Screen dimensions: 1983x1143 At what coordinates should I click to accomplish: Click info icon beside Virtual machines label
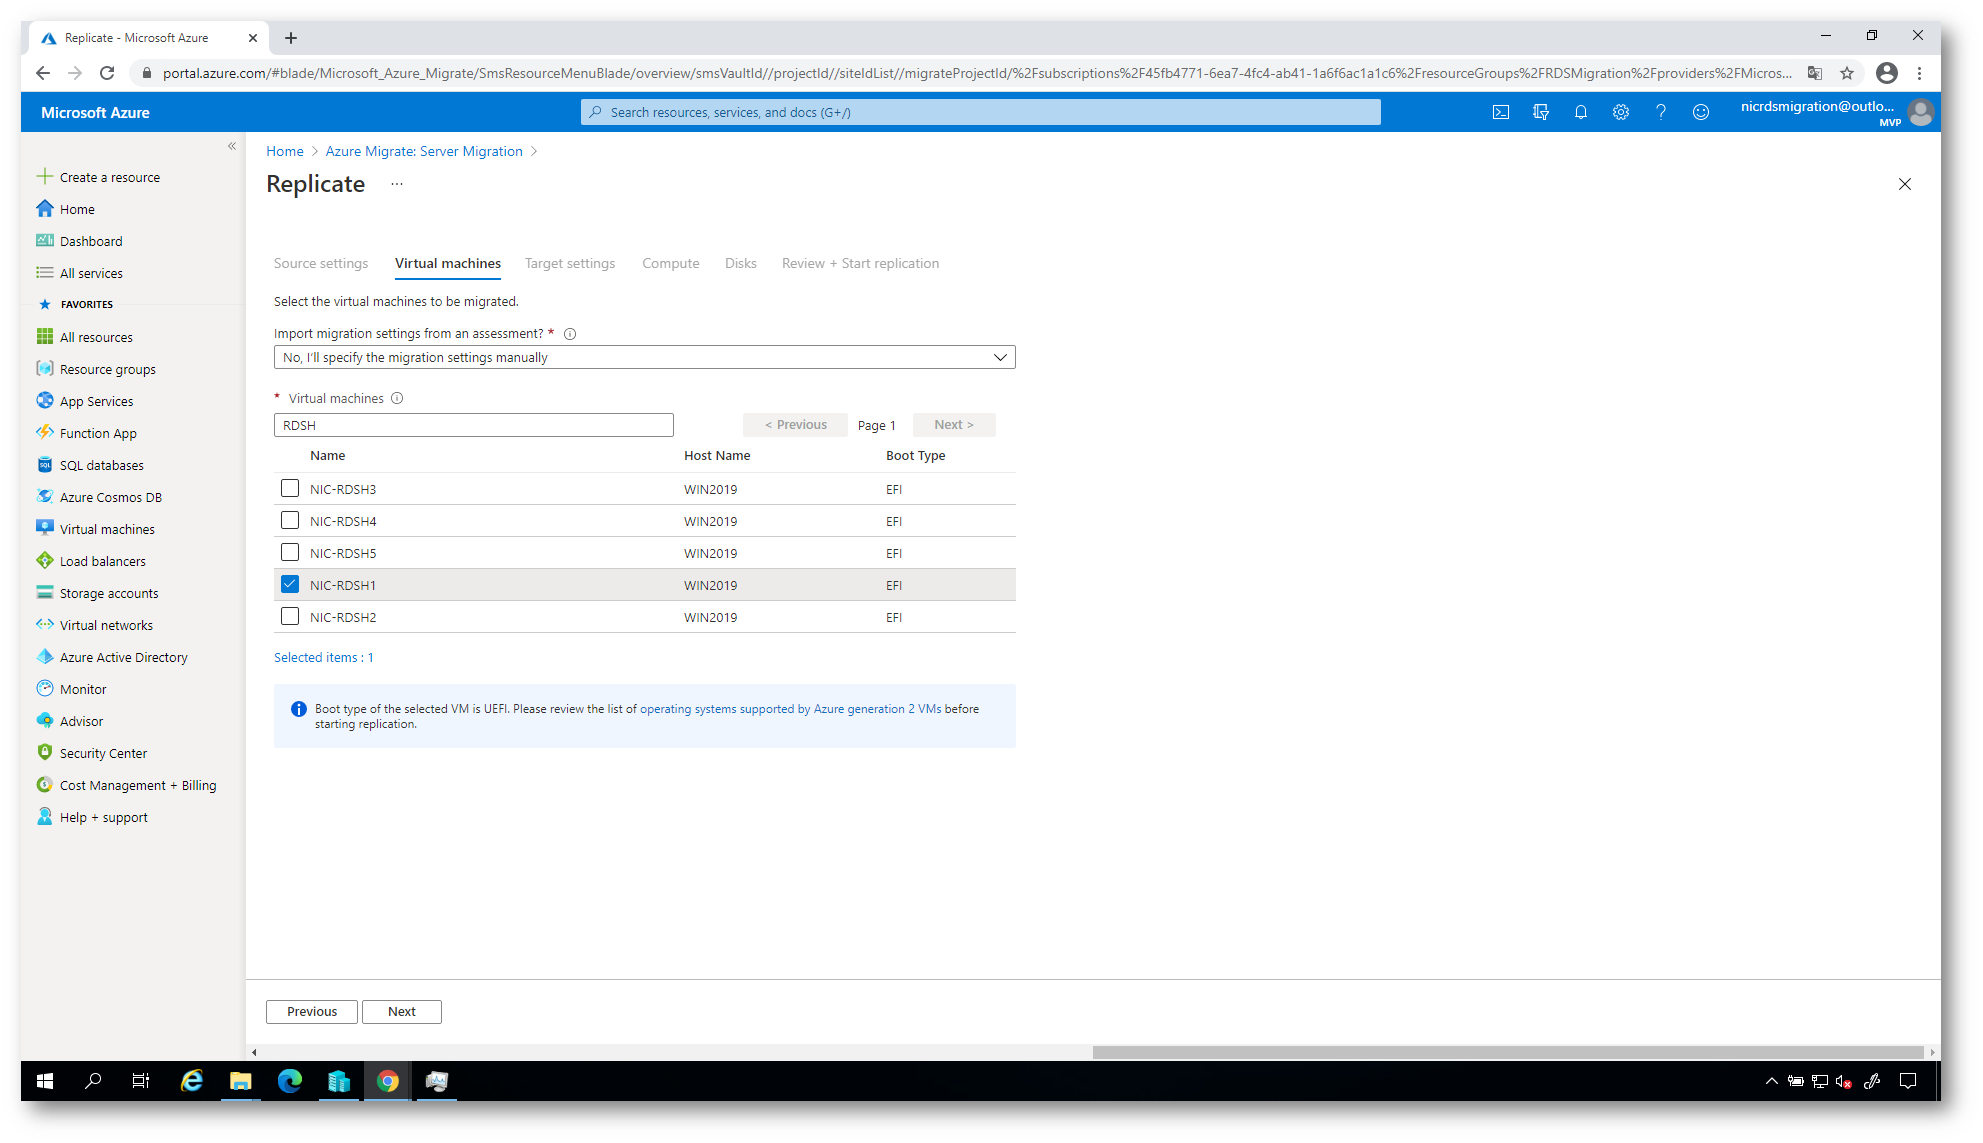click(397, 398)
